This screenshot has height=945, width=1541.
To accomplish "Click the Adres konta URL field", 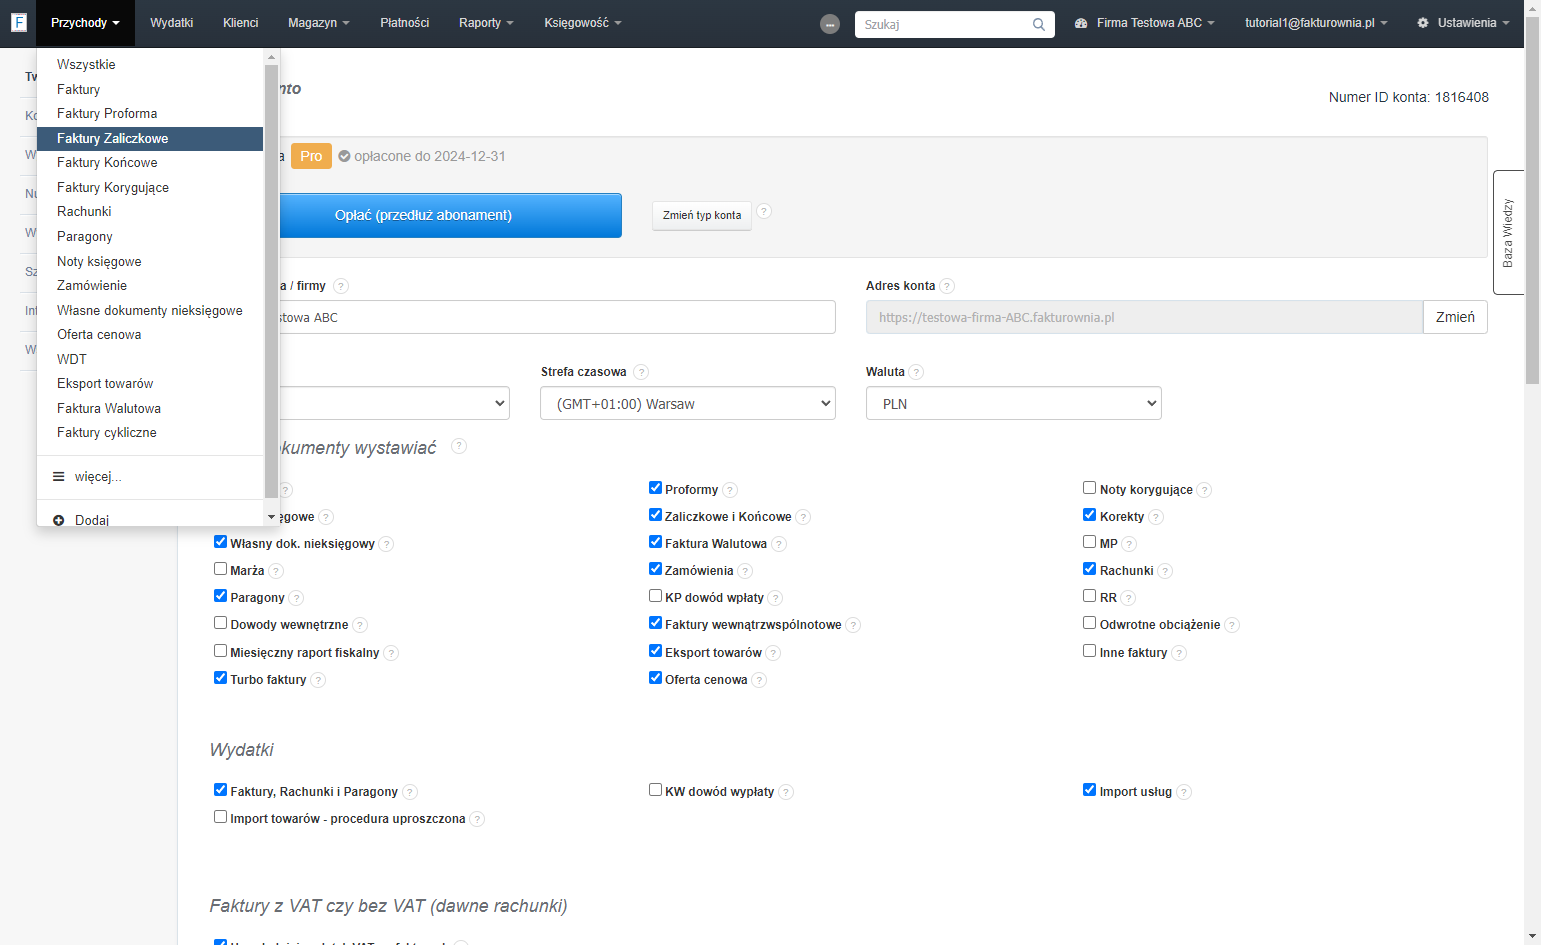I will 1144,317.
